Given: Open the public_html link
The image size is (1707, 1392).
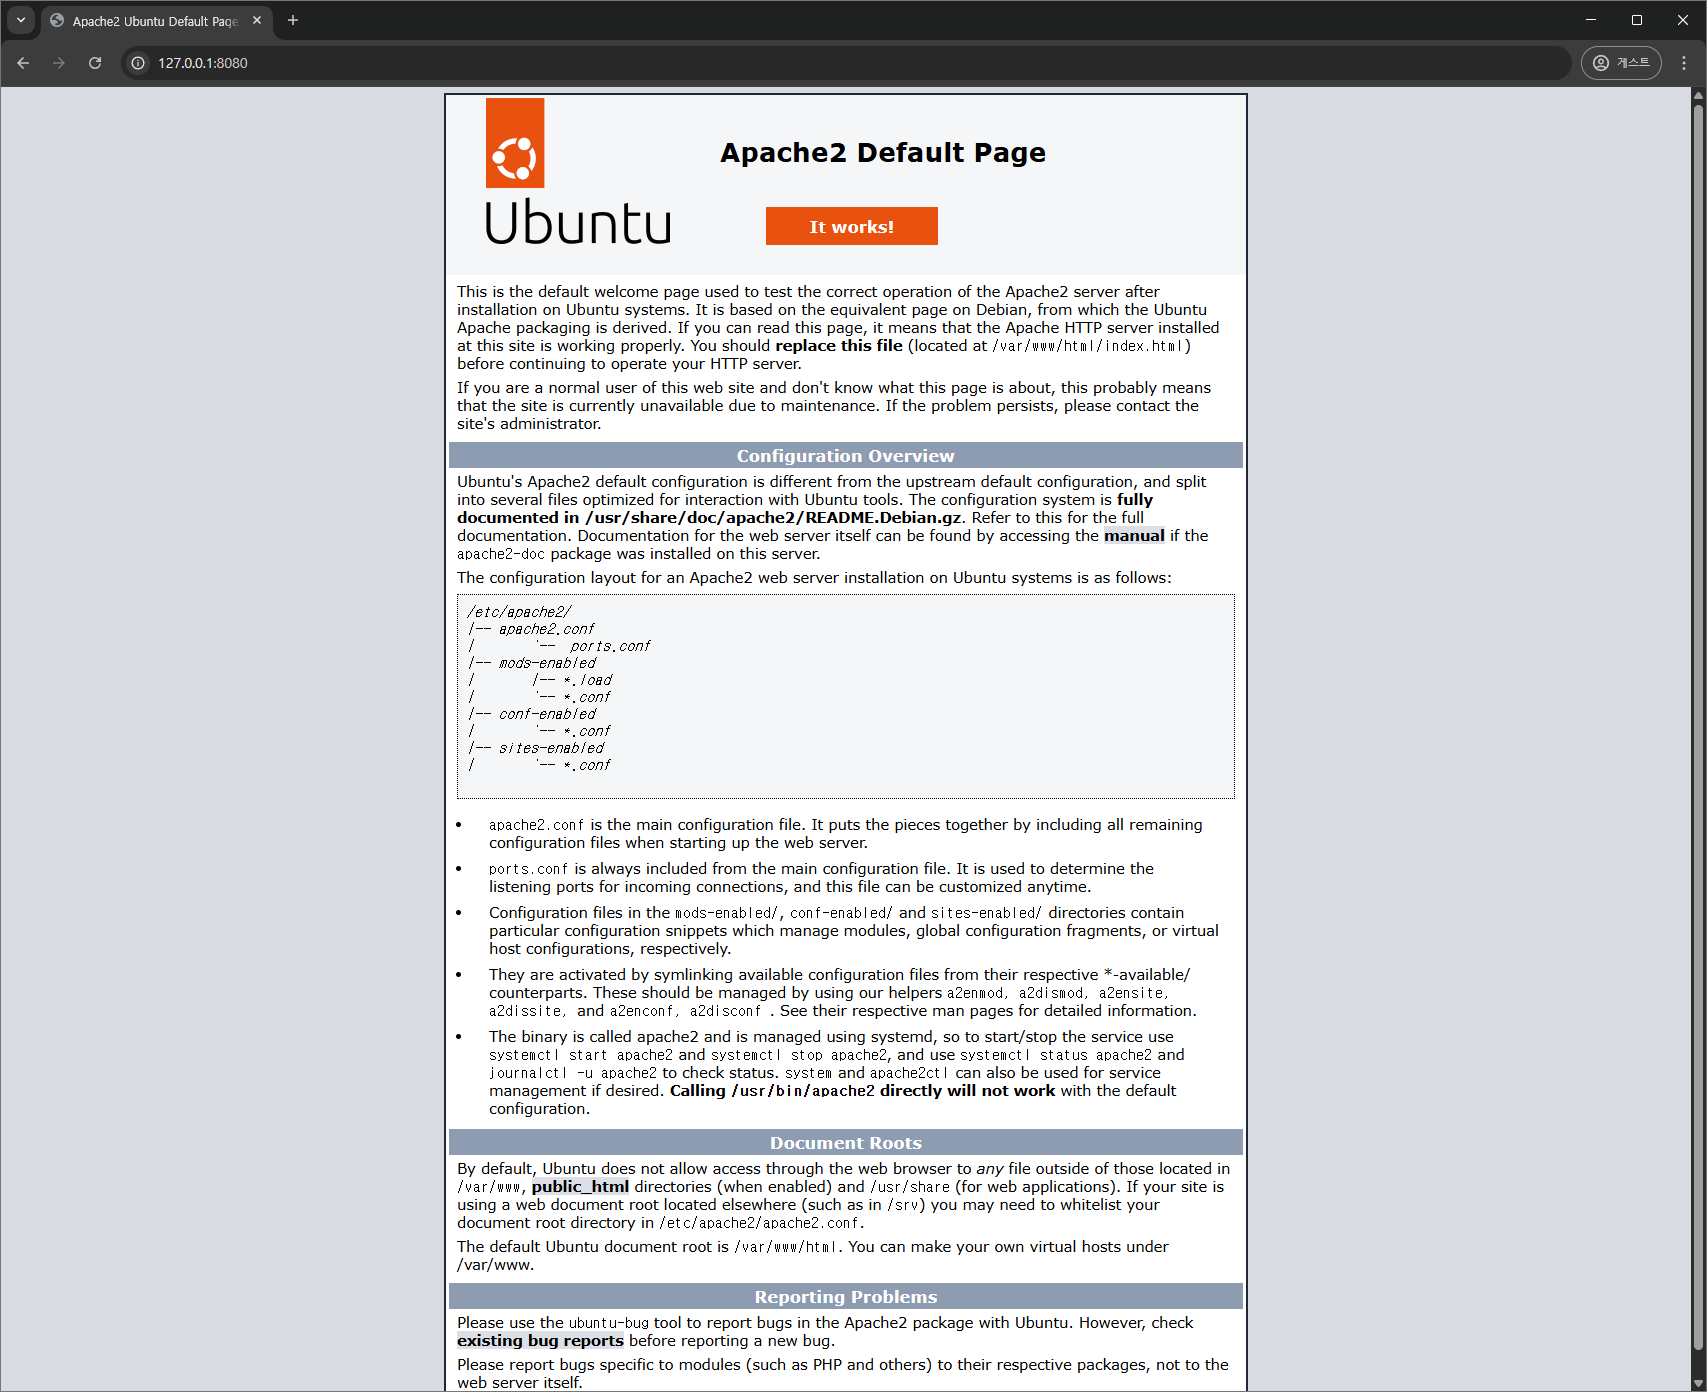Looking at the screenshot, I should click(580, 1187).
